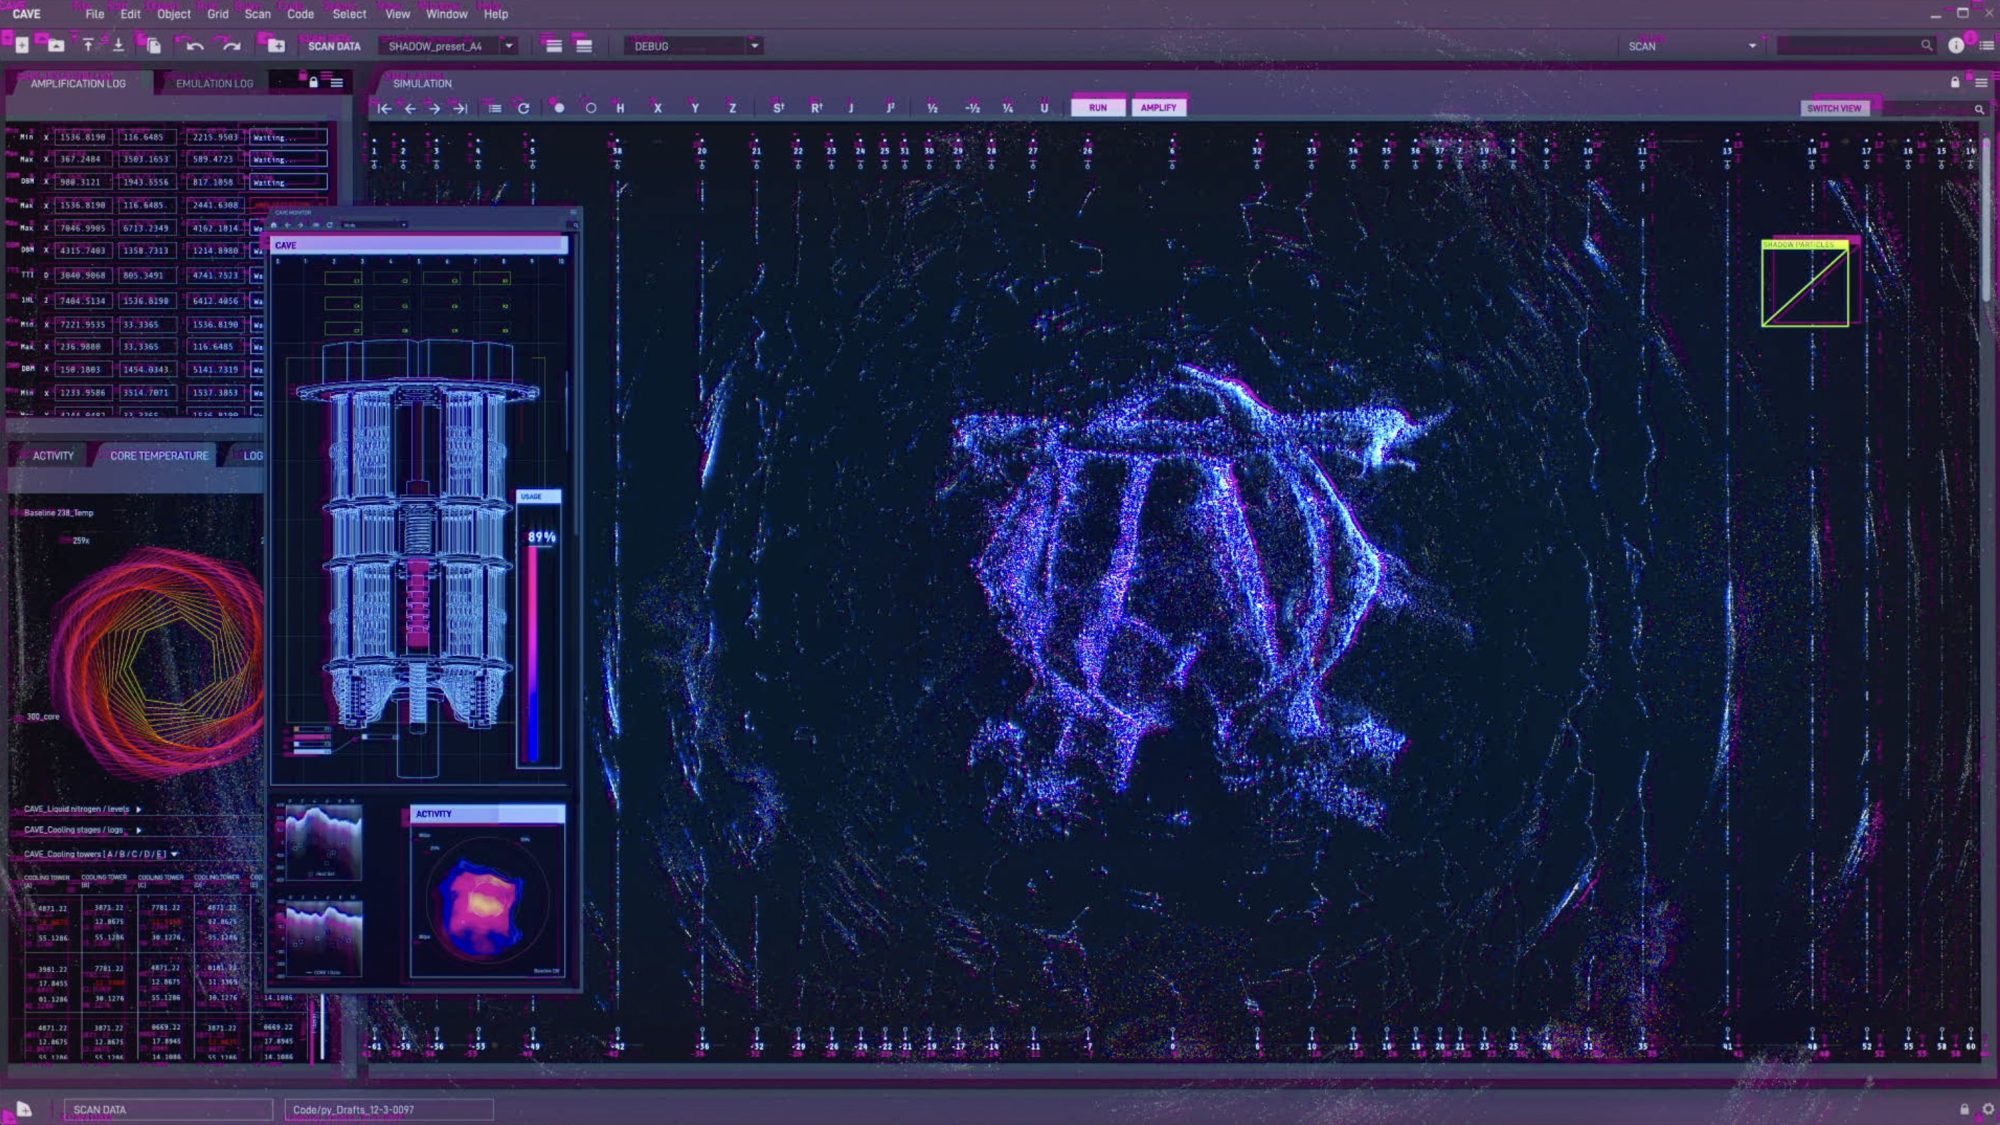Toggle the filled circle record button
This screenshot has height=1125, width=2000.
(x=559, y=108)
